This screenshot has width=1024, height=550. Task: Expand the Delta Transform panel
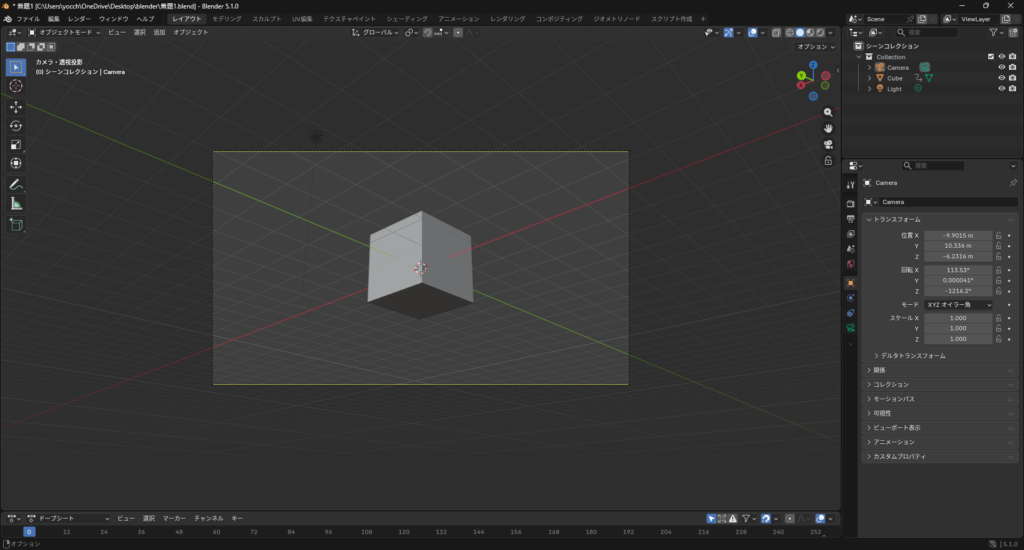click(910, 356)
